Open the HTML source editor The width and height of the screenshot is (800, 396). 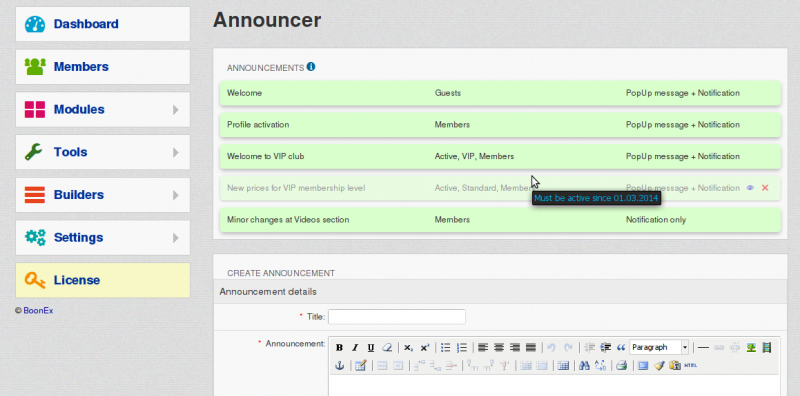[x=691, y=365]
